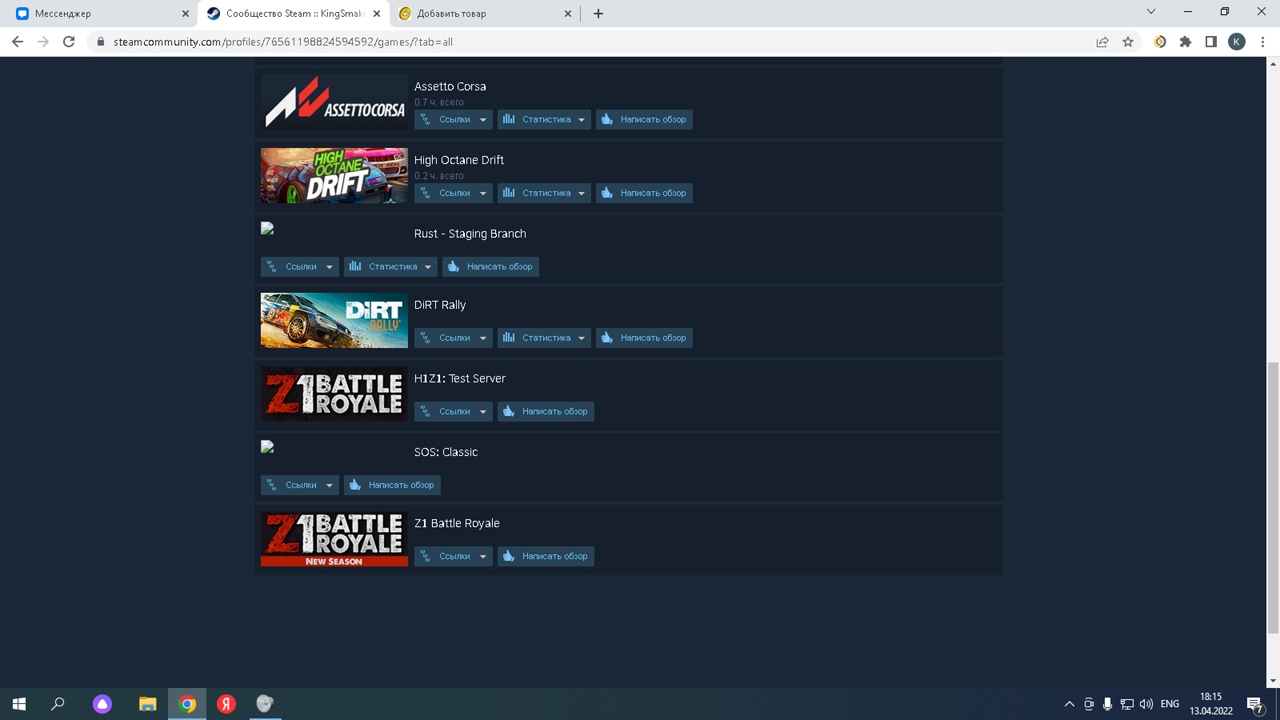
Task: Write a review for Rust - Staging Branch
Action: coord(491,266)
